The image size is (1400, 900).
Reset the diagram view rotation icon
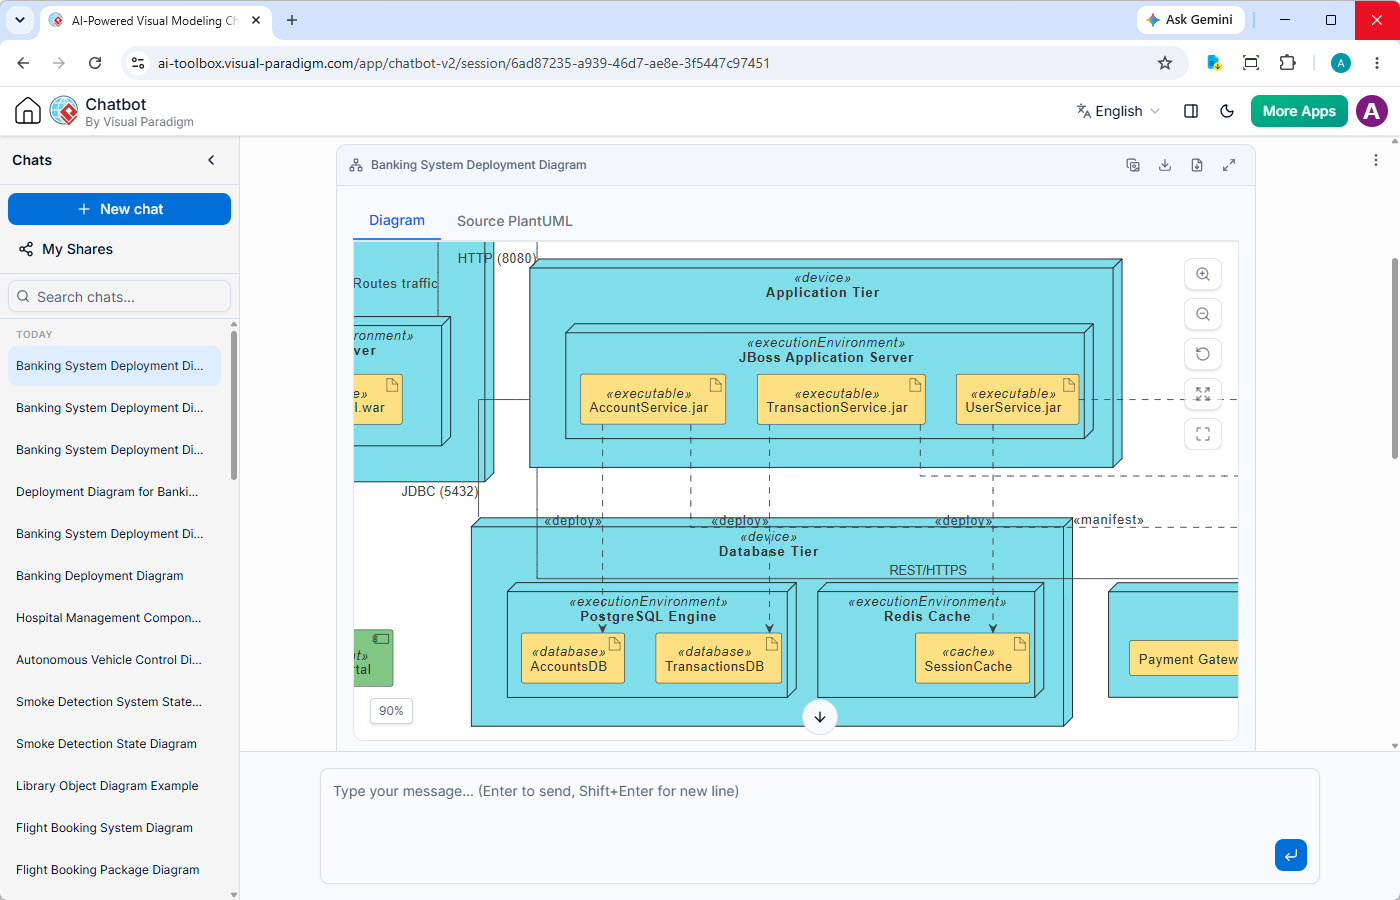1203,354
